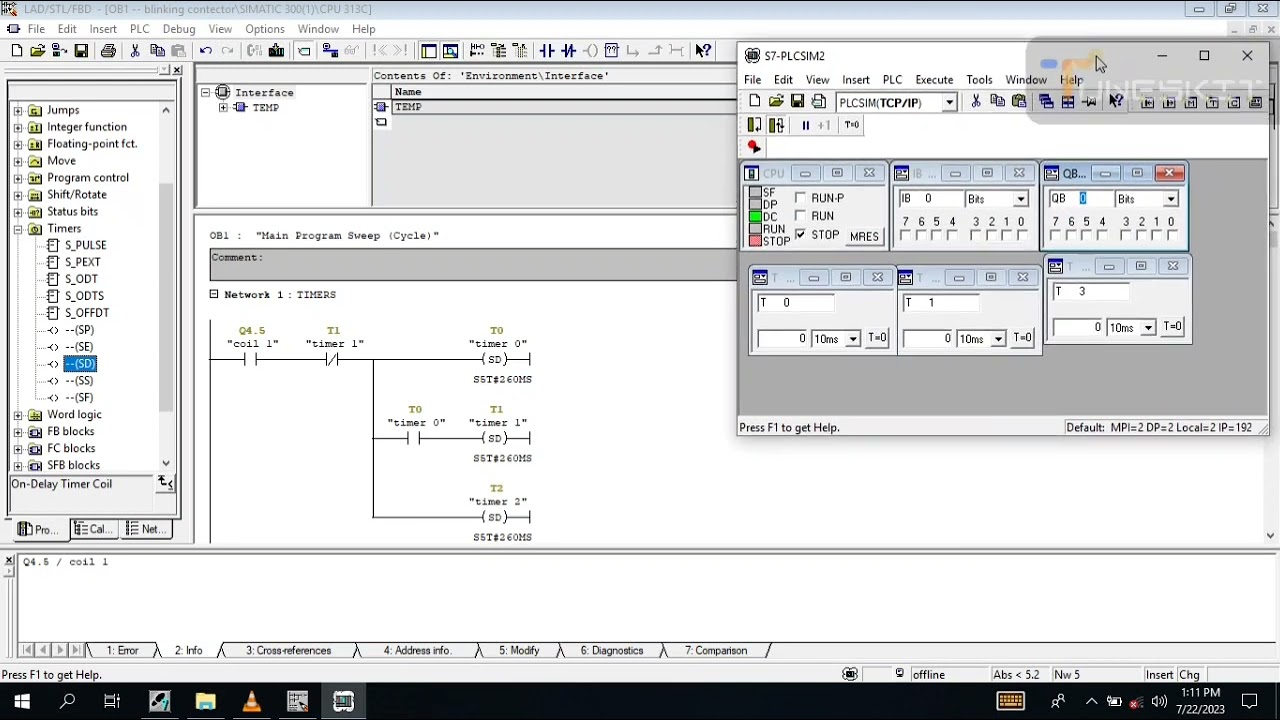Open File Explorer from Windows taskbar

click(205, 702)
